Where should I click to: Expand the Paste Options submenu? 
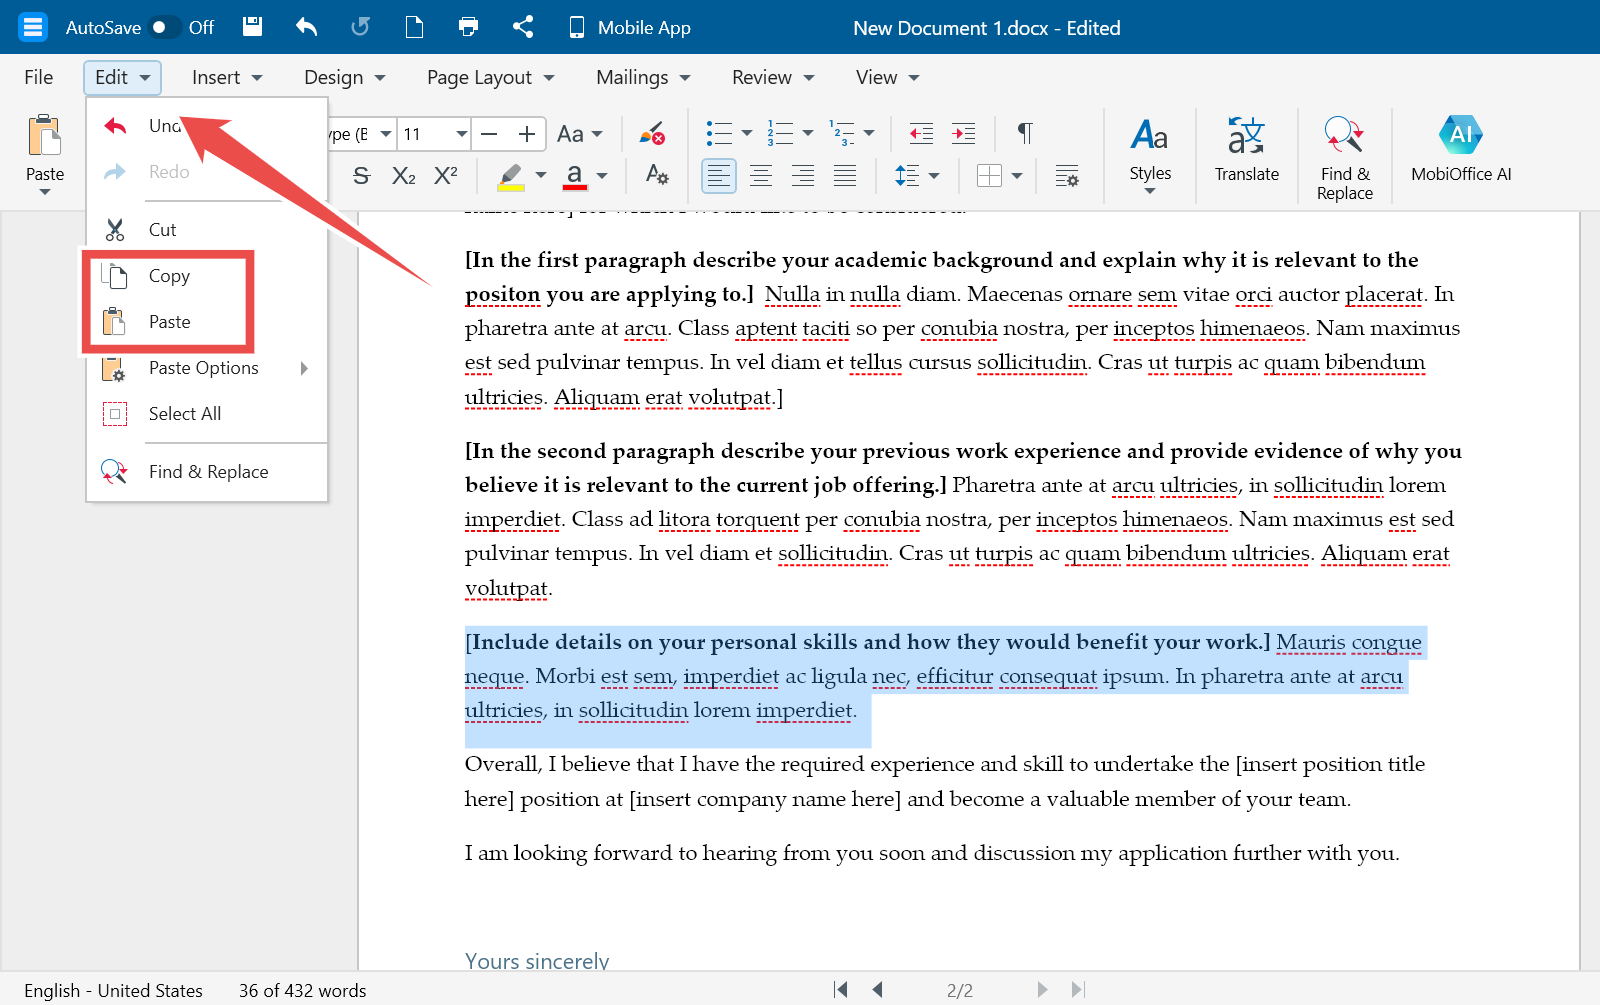point(205,368)
